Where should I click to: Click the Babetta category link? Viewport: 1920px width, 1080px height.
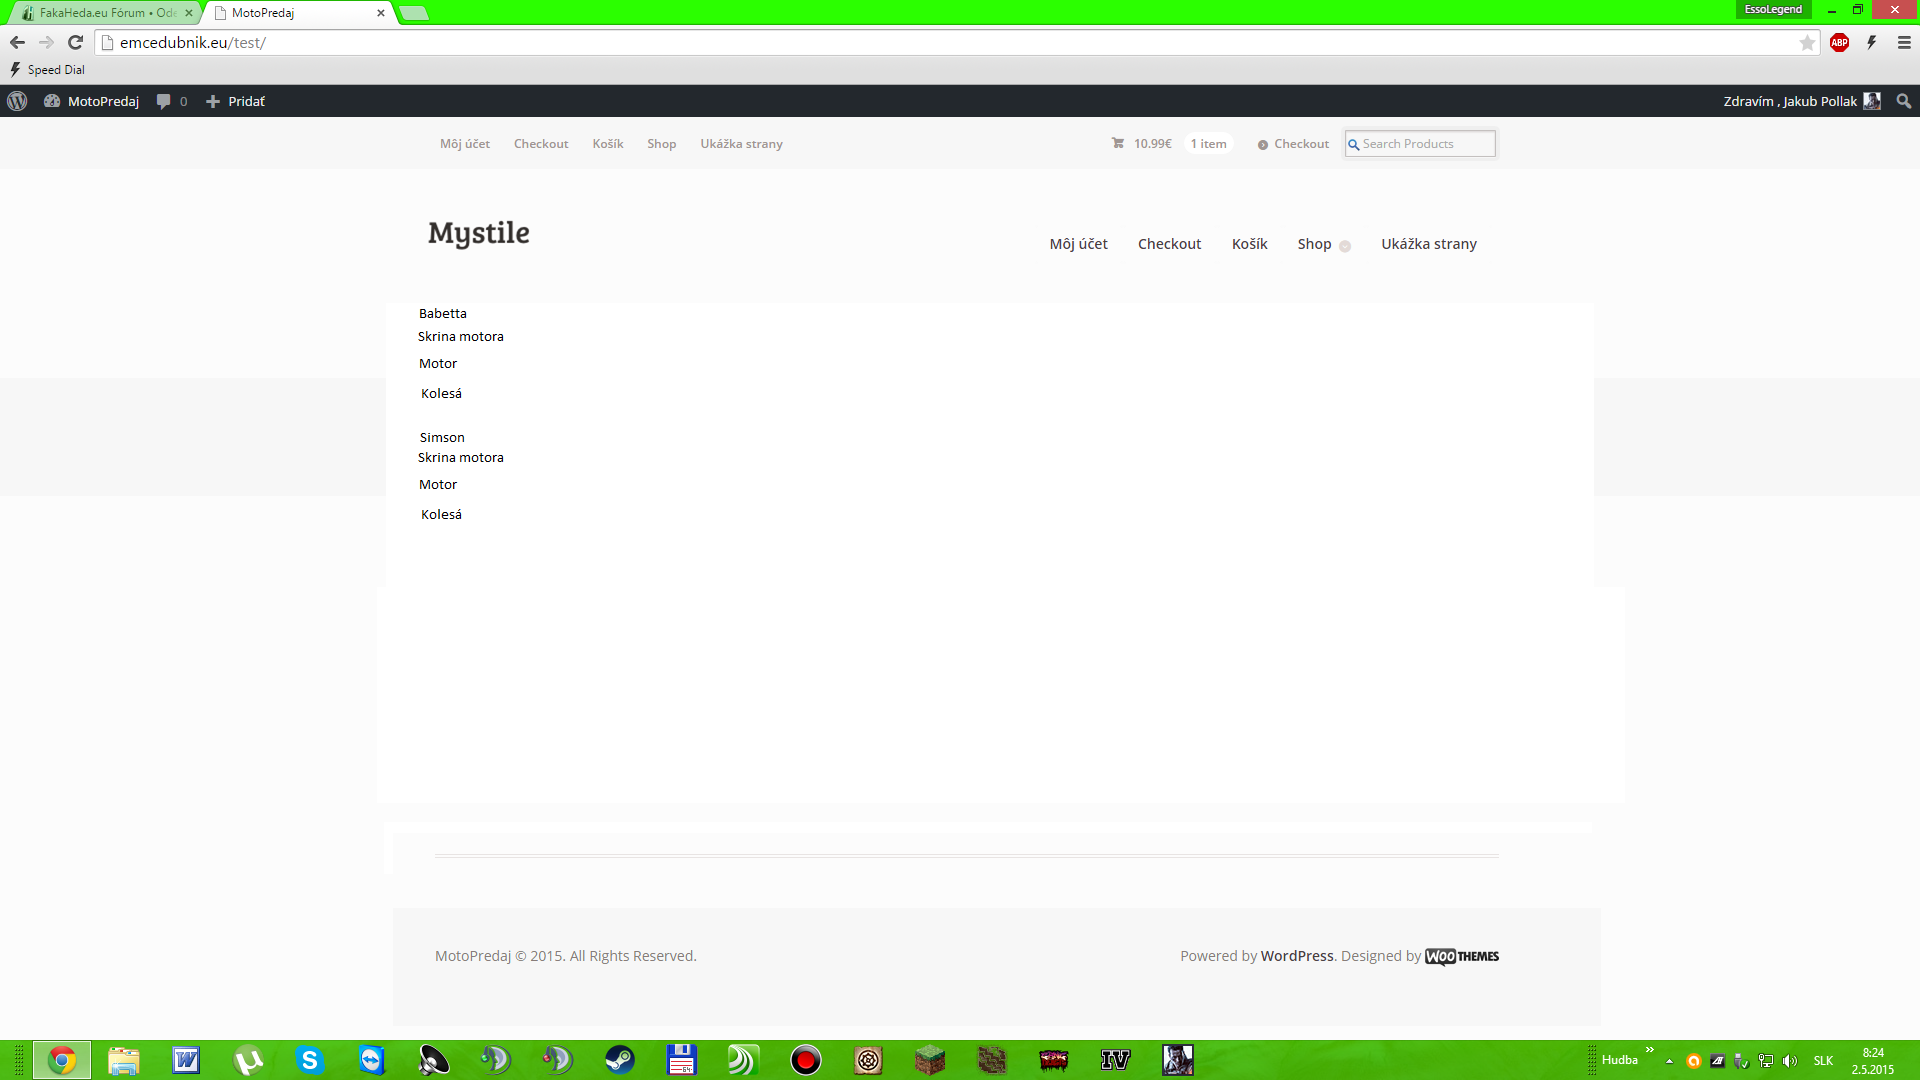442,313
